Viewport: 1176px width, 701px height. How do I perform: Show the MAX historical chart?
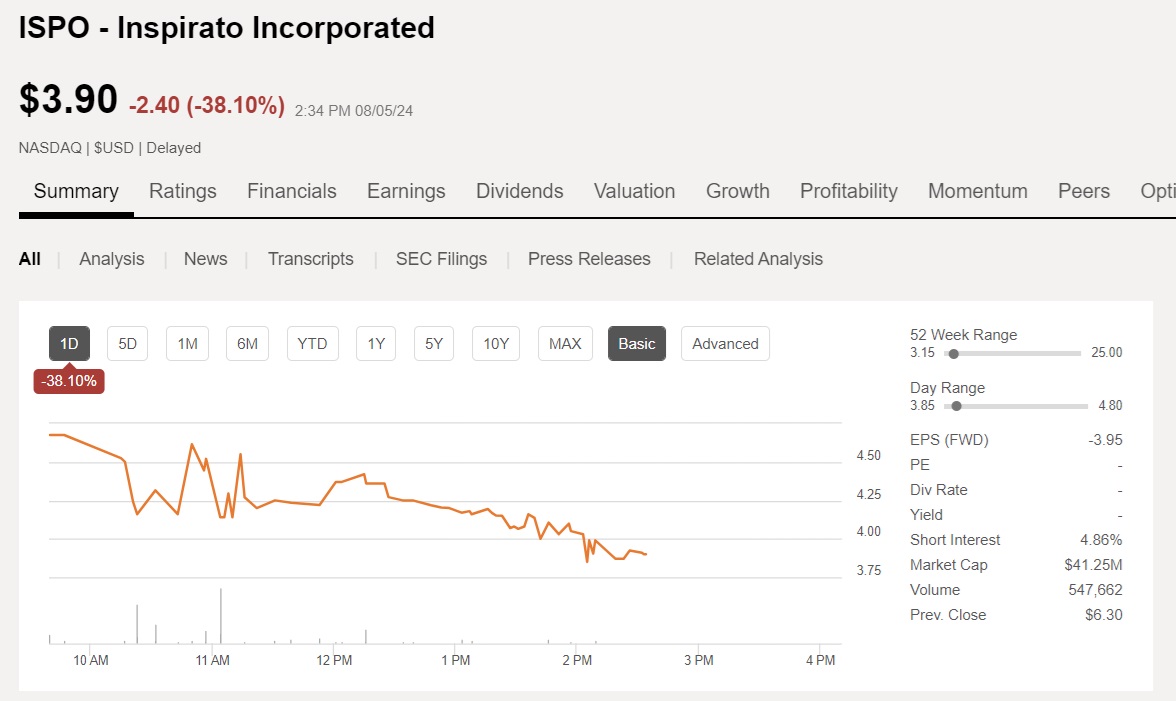tap(564, 343)
